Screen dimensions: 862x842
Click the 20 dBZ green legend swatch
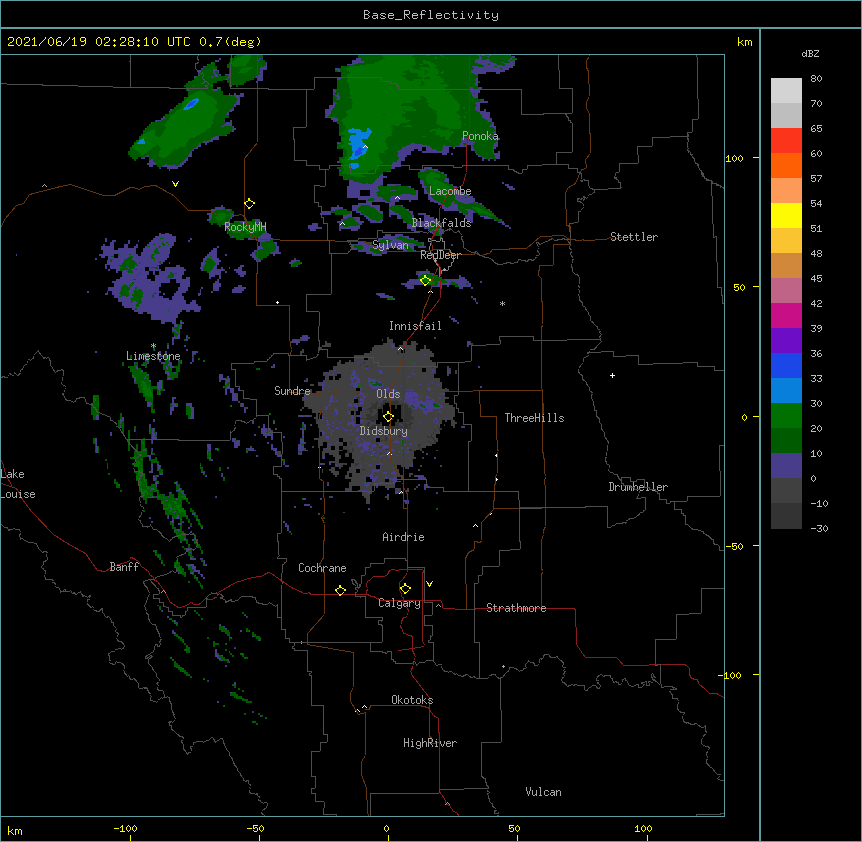pos(786,416)
